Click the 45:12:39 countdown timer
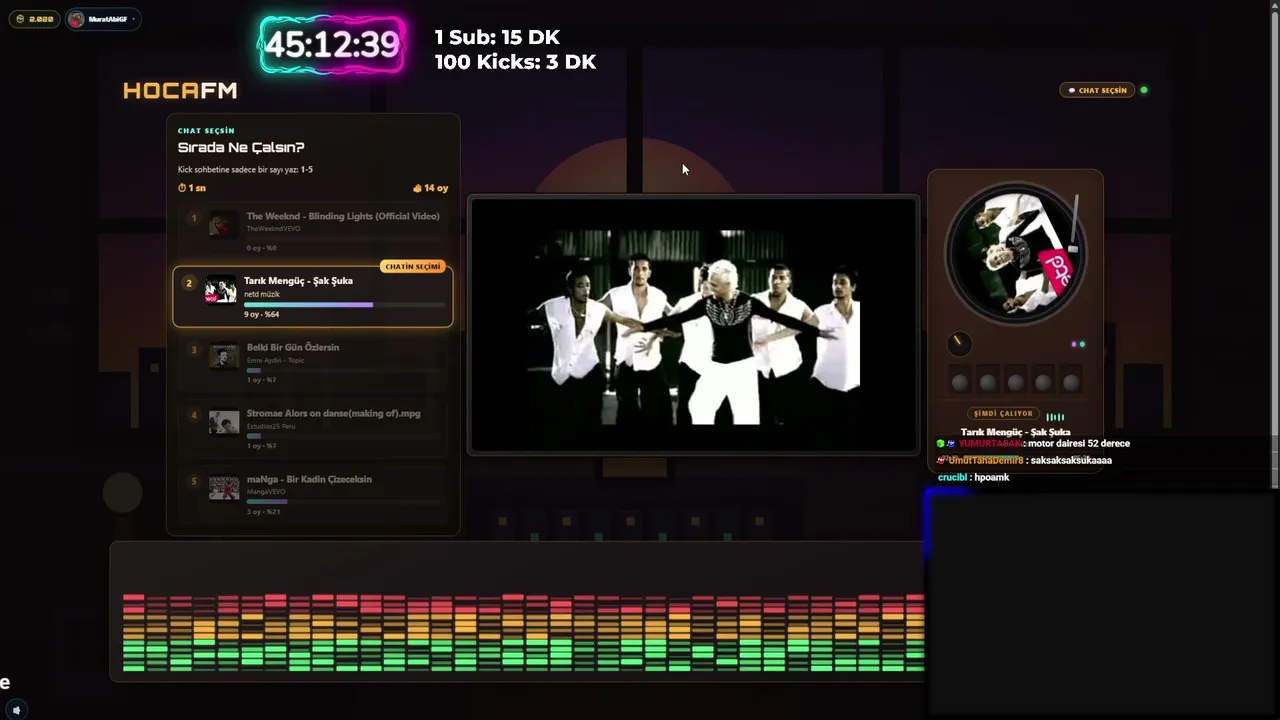 point(332,44)
